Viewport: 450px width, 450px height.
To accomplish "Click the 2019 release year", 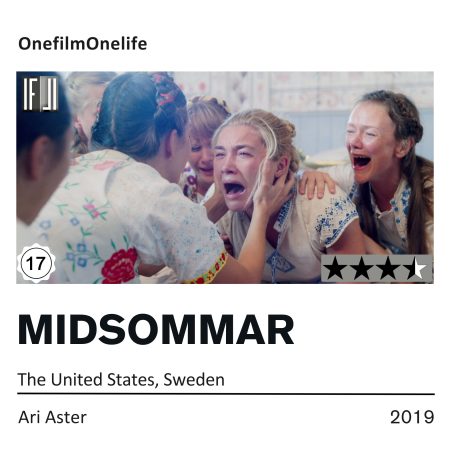I will tap(412, 417).
